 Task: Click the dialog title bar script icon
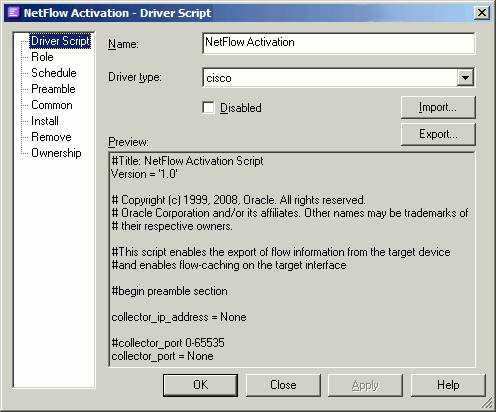(x=13, y=13)
